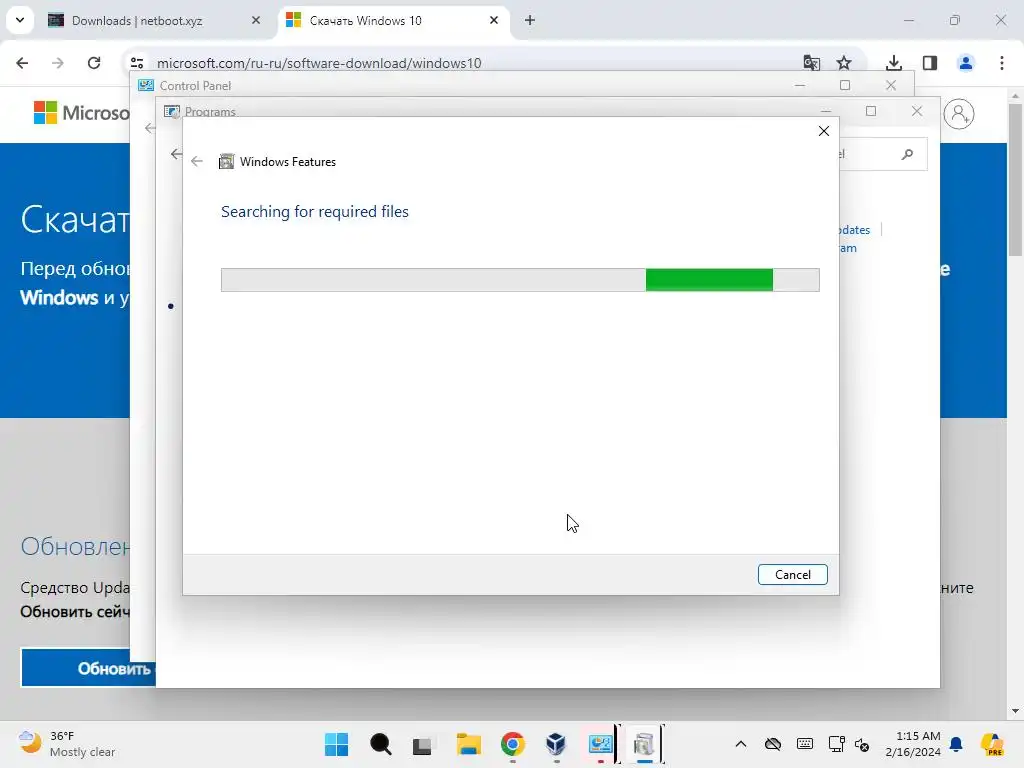Go back in the Programs window
Viewport: 1024px width, 768px height.
(x=176, y=154)
